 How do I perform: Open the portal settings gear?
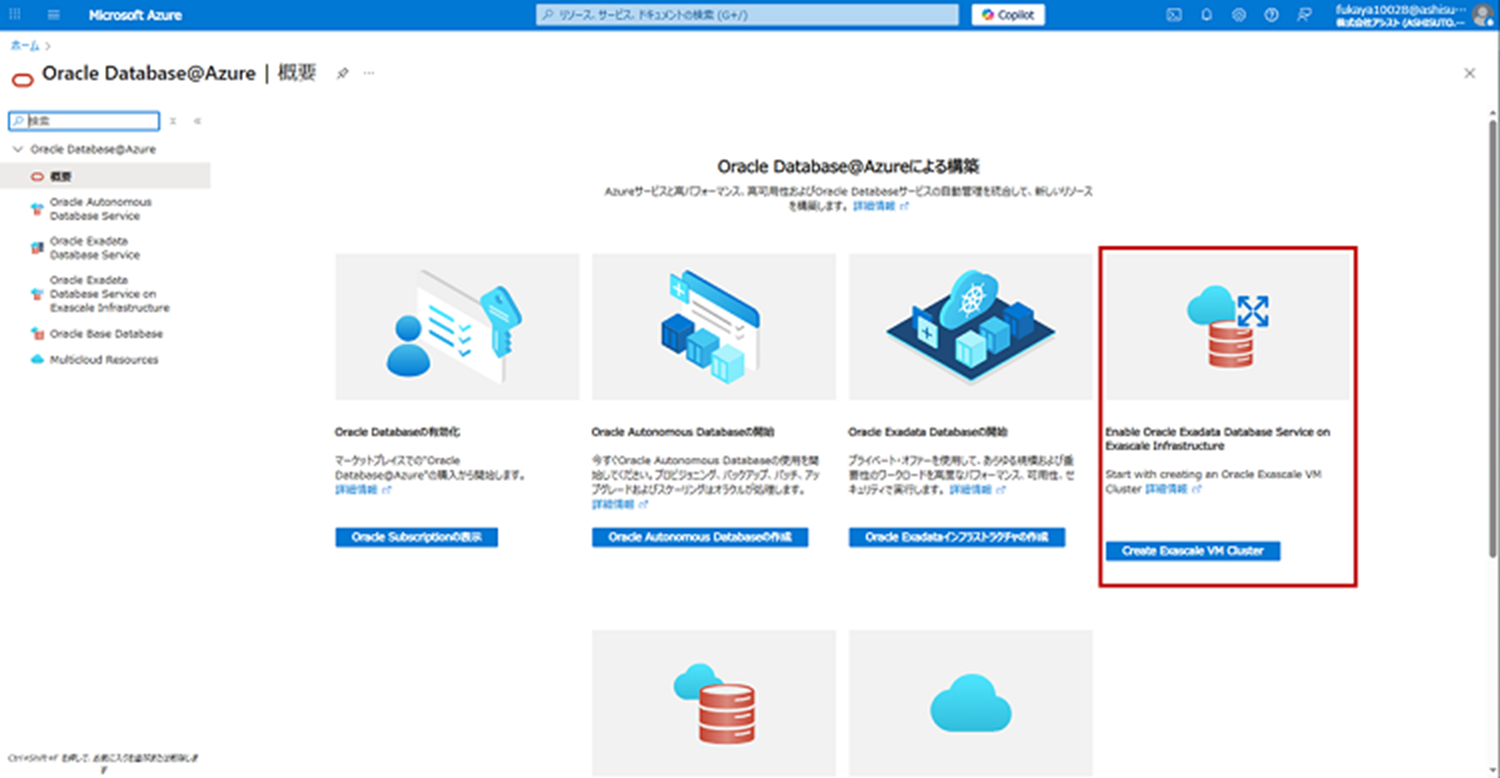tap(1238, 15)
